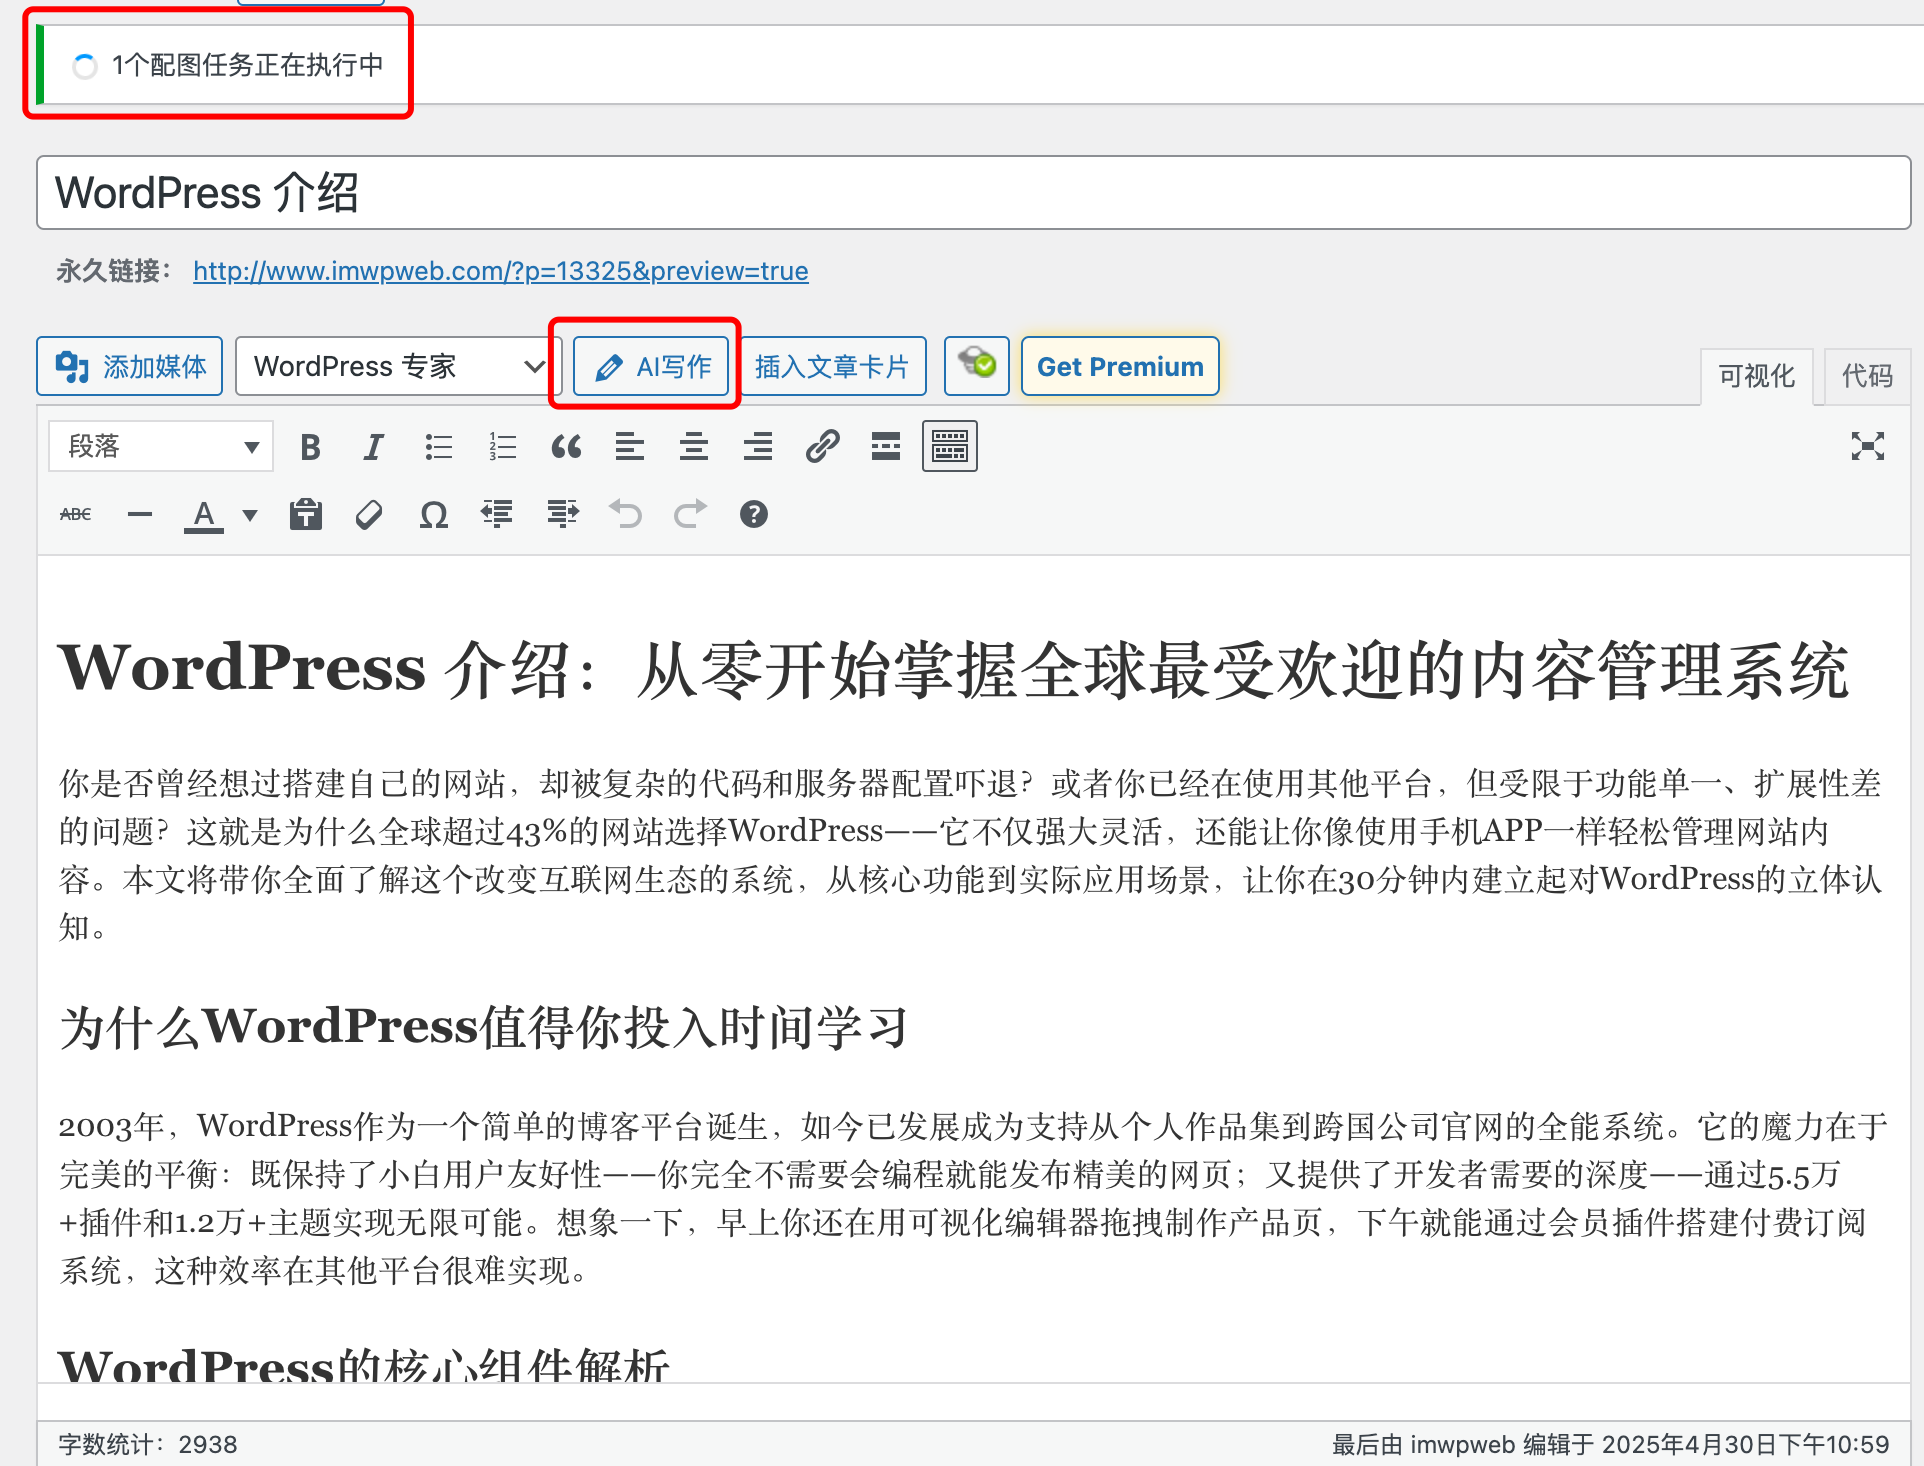Screen dimensions: 1924x1466
Task: Click the main article heading in editor
Action: click(953, 669)
